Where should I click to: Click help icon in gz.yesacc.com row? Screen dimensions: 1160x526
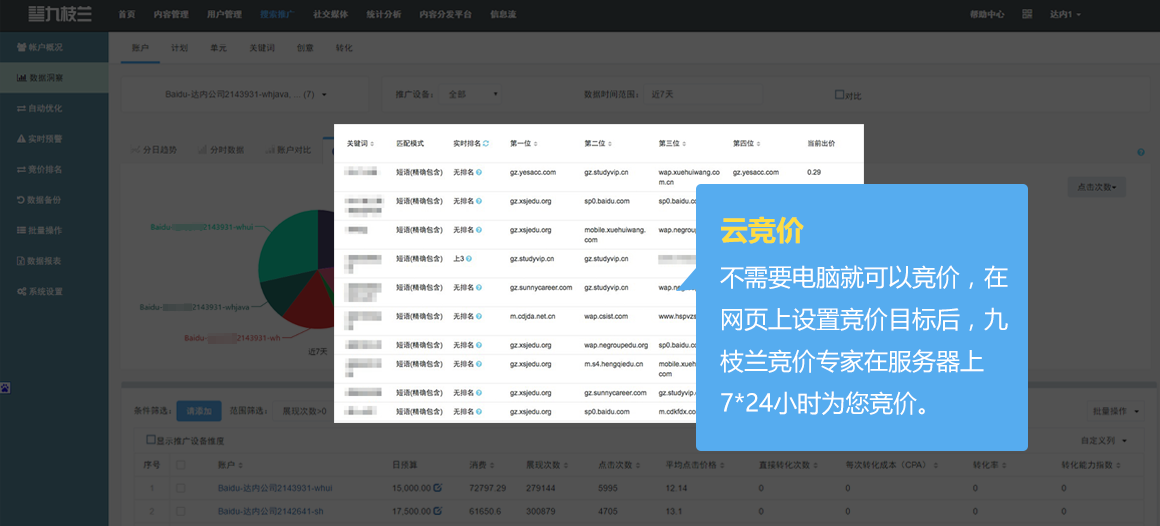pyautogui.click(x=479, y=172)
